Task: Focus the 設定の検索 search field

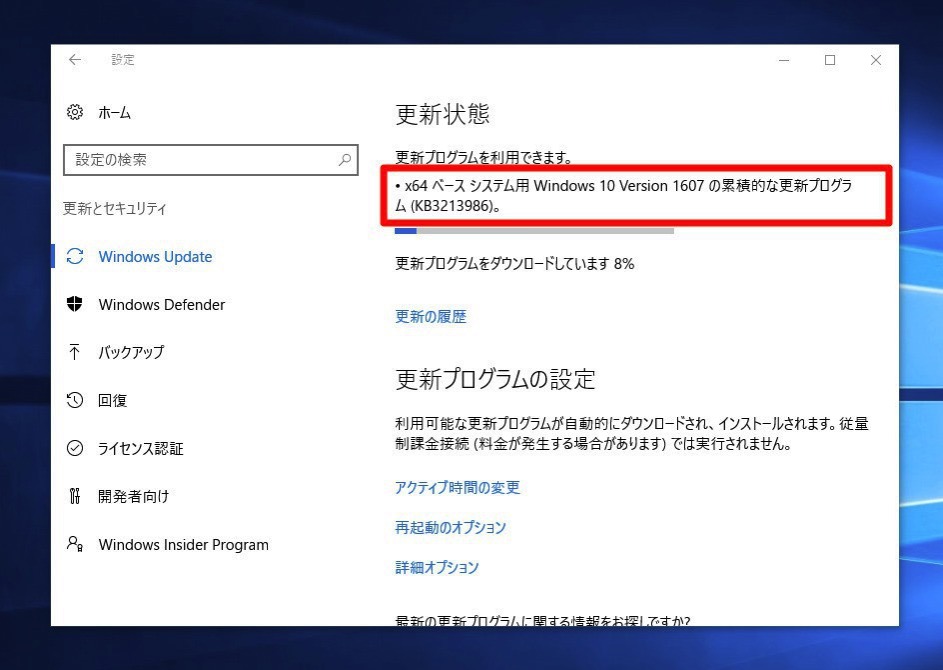Action: (x=210, y=160)
